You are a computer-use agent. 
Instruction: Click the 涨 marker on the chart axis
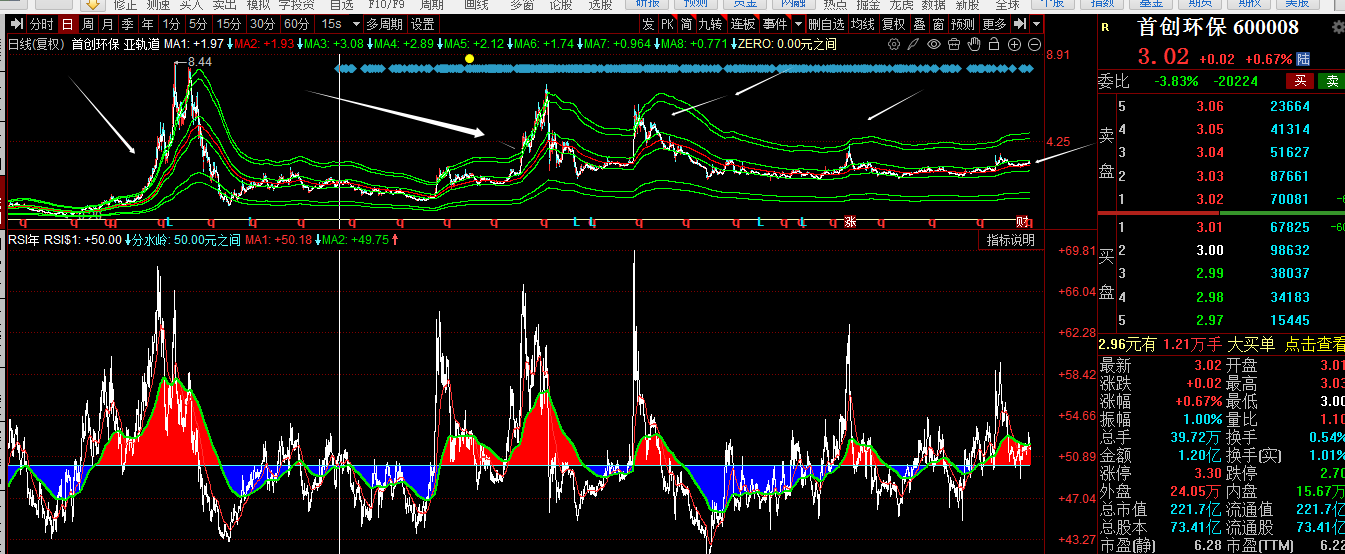(x=851, y=220)
